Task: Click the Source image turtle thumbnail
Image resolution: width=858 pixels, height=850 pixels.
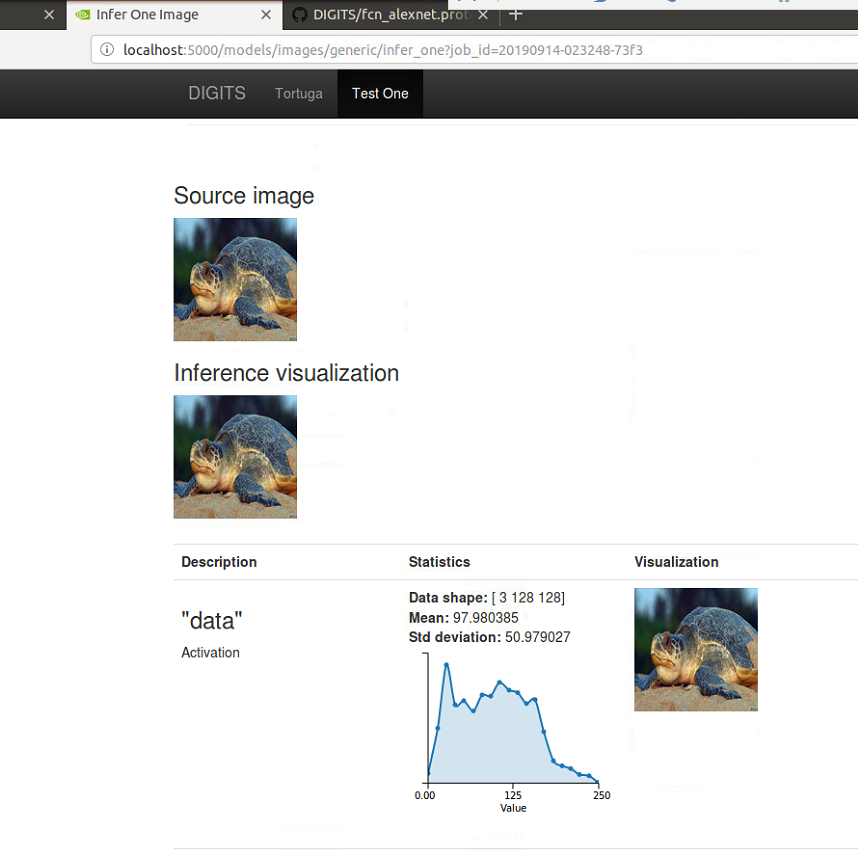Action: [x=234, y=279]
